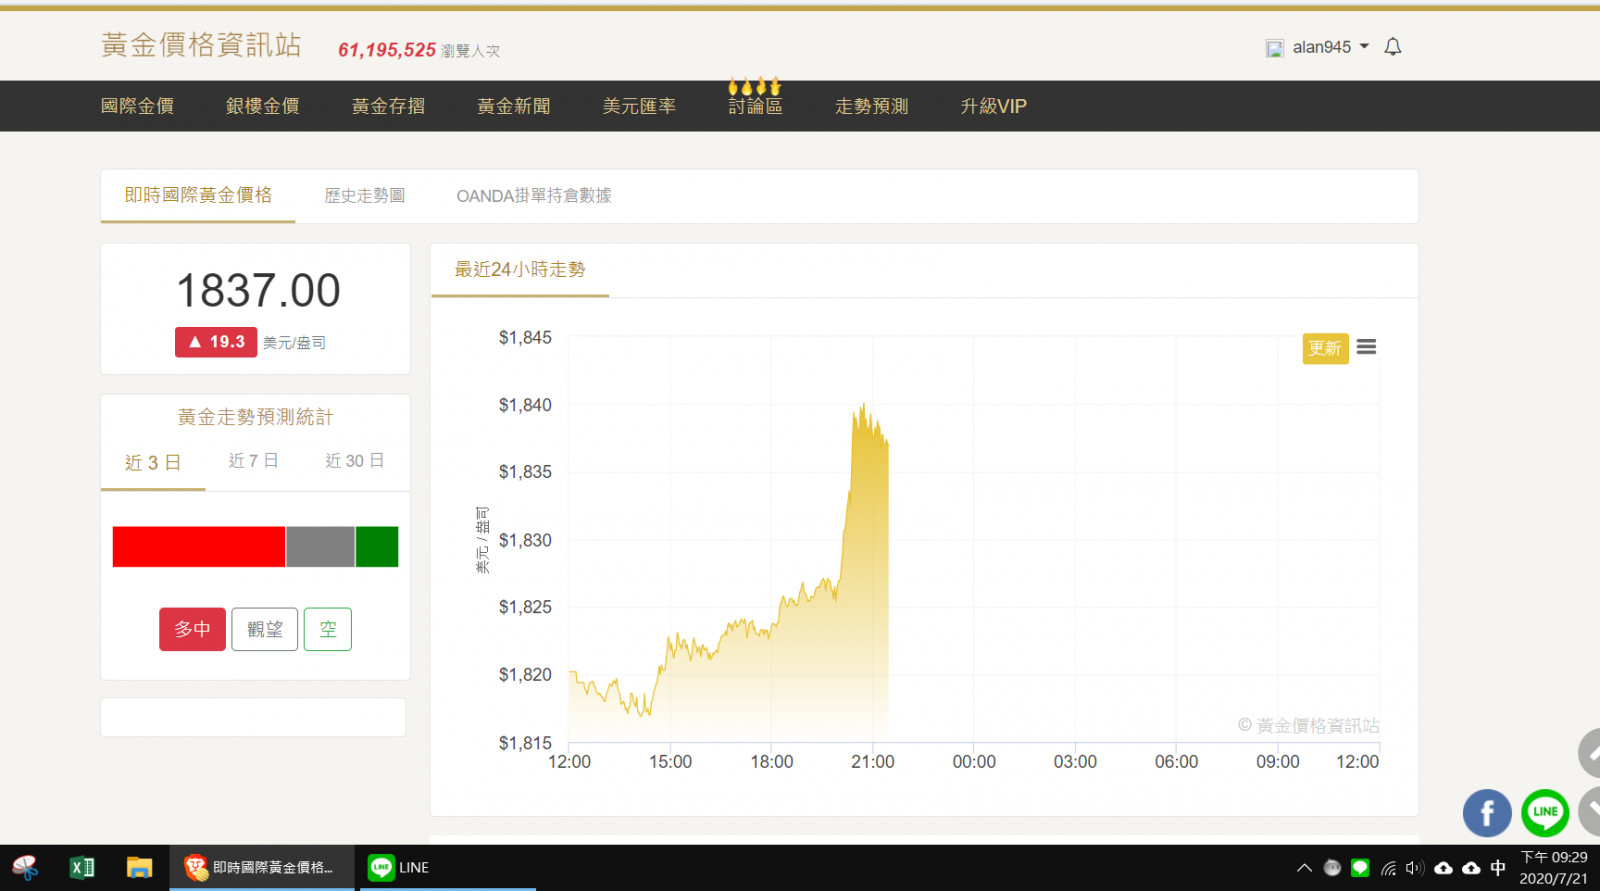Image resolution: width=1600 pixels, height=891 pixels.
Task: Click the 黃金價格資訊站 site title
Action: click(201, 45)
